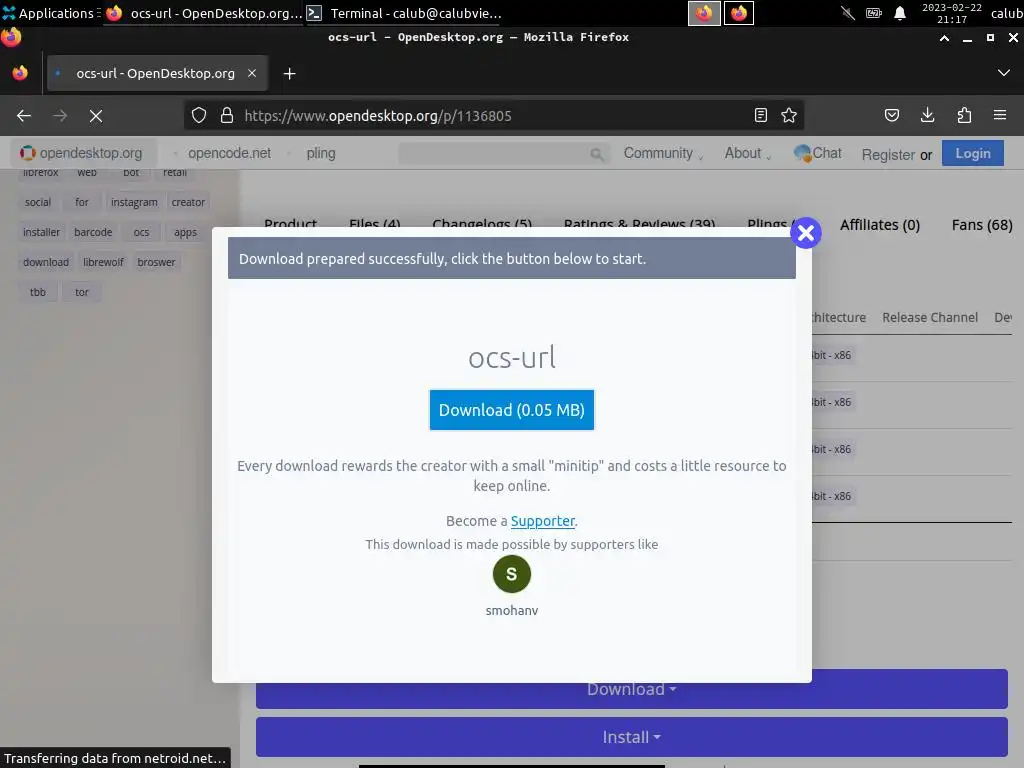Select the barcode tag
Viewport: 1024px width, 768px height.
point(93,232)
